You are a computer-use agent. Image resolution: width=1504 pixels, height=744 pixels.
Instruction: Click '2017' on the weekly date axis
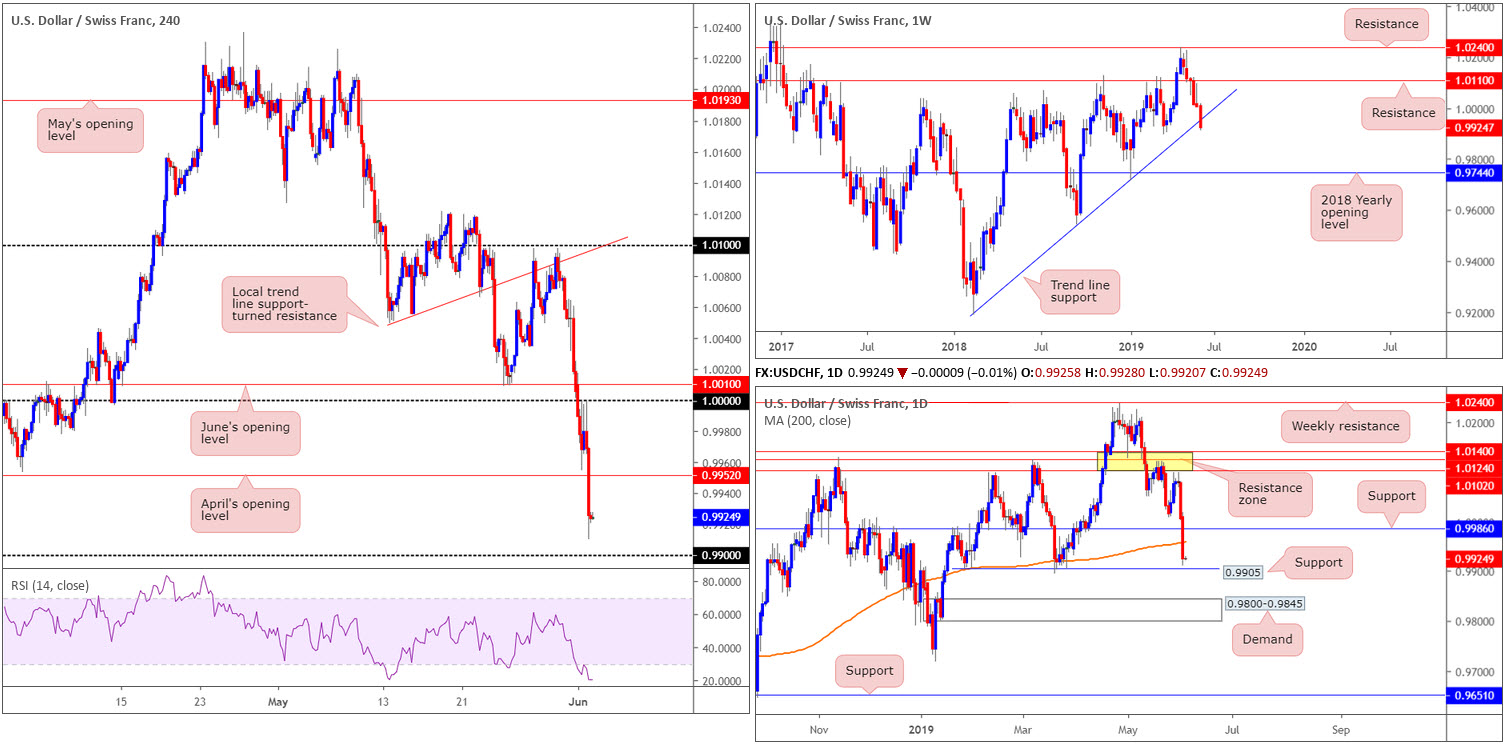[782, 345]
